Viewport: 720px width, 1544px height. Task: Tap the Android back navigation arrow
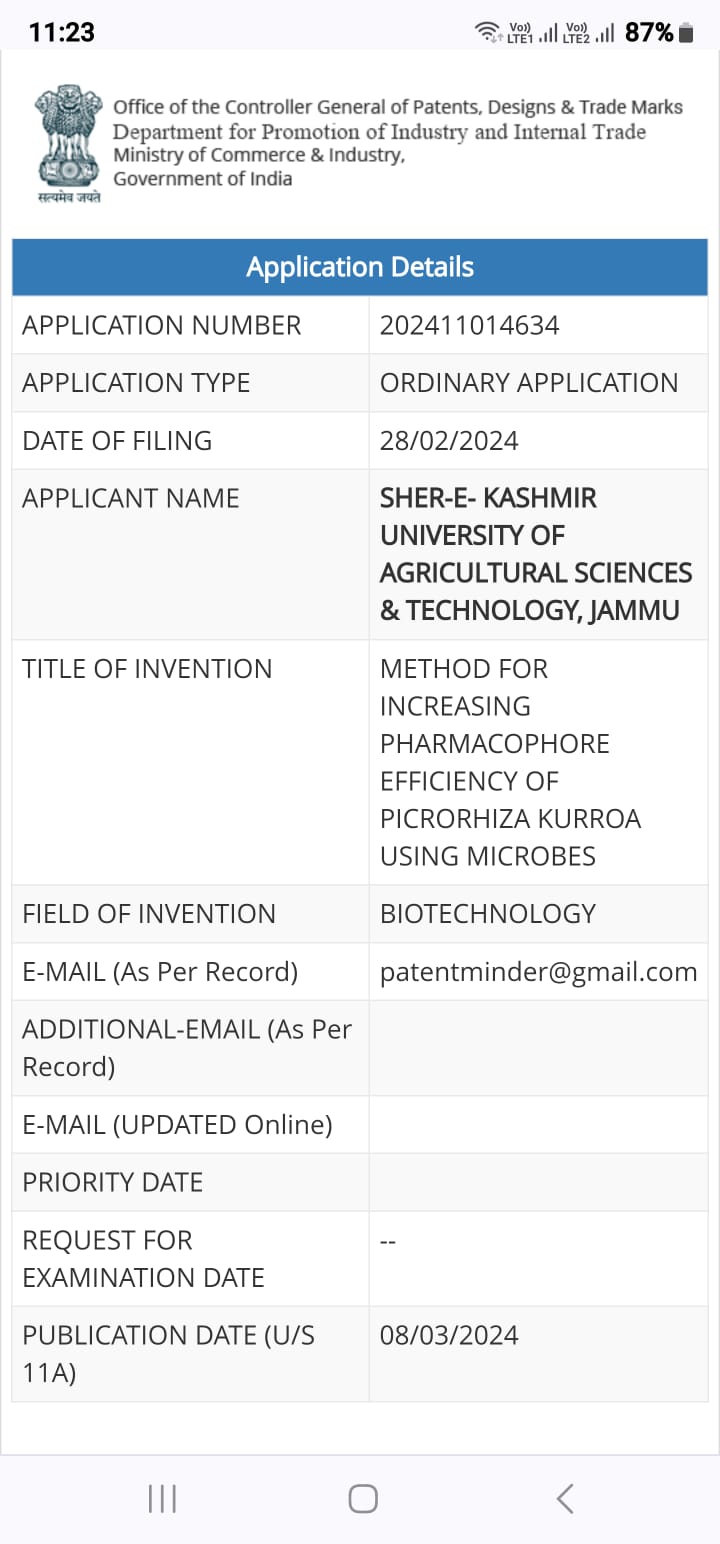coord(565,1498)
